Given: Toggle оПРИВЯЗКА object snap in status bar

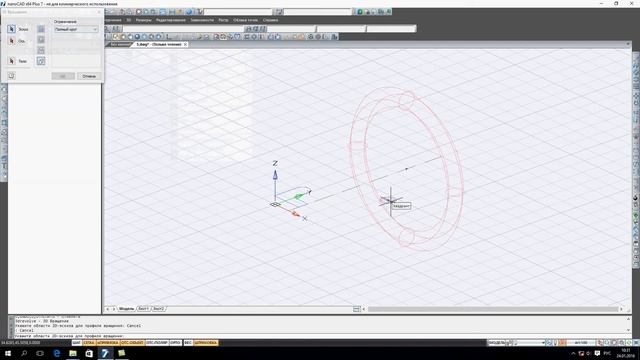Looking at the screenshot, I should click(108, 343).
